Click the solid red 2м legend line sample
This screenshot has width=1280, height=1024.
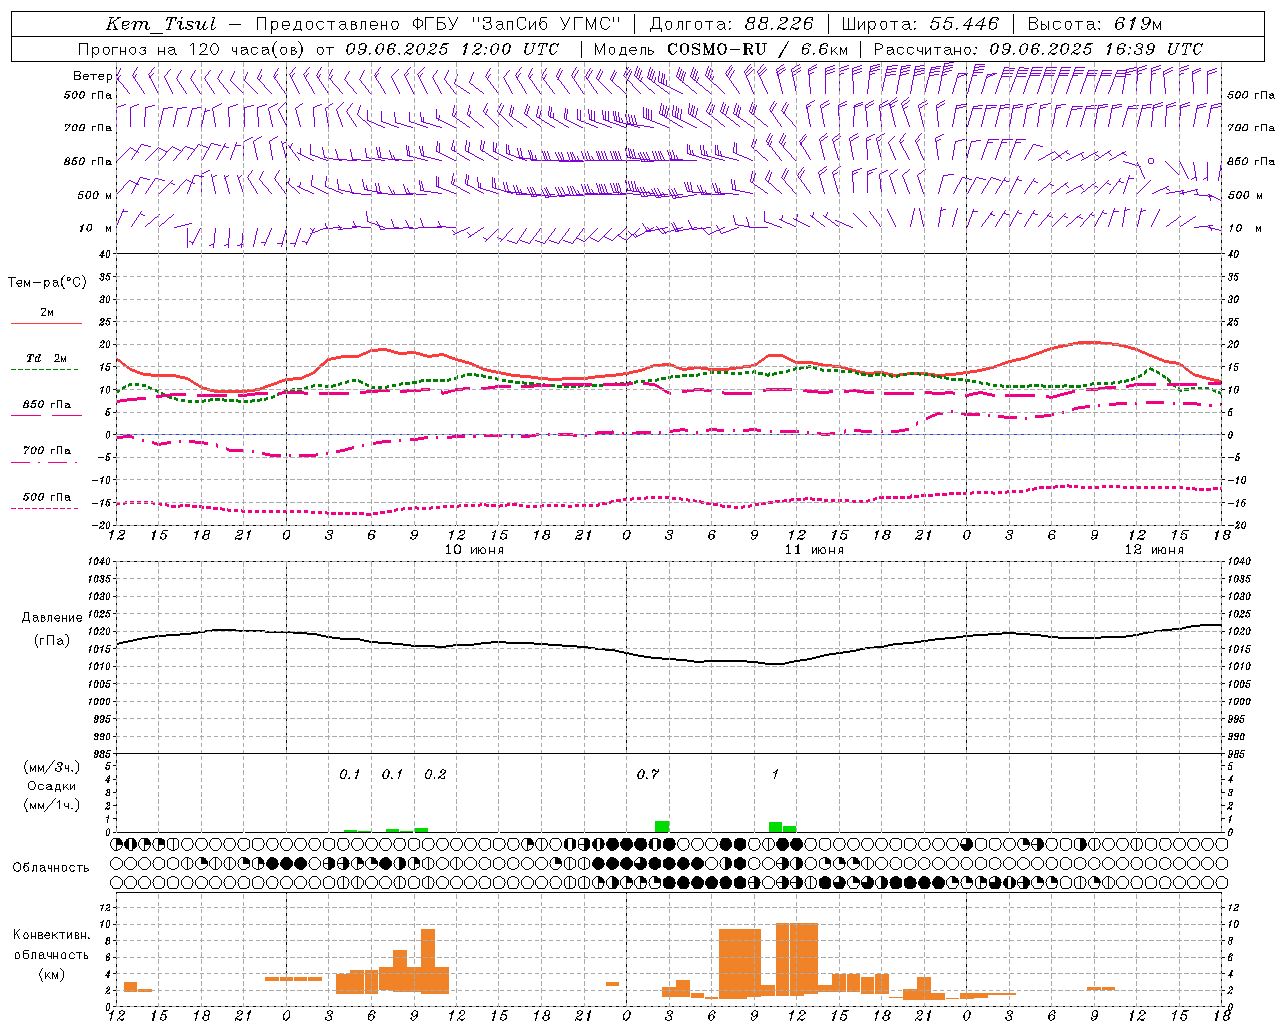[46, 323]
